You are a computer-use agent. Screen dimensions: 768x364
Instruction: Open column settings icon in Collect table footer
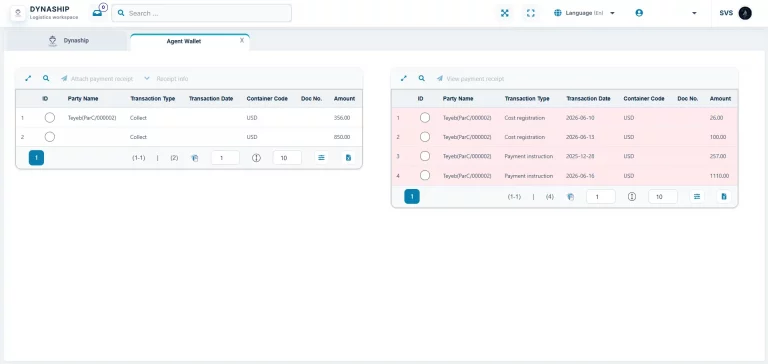point(321,158)
